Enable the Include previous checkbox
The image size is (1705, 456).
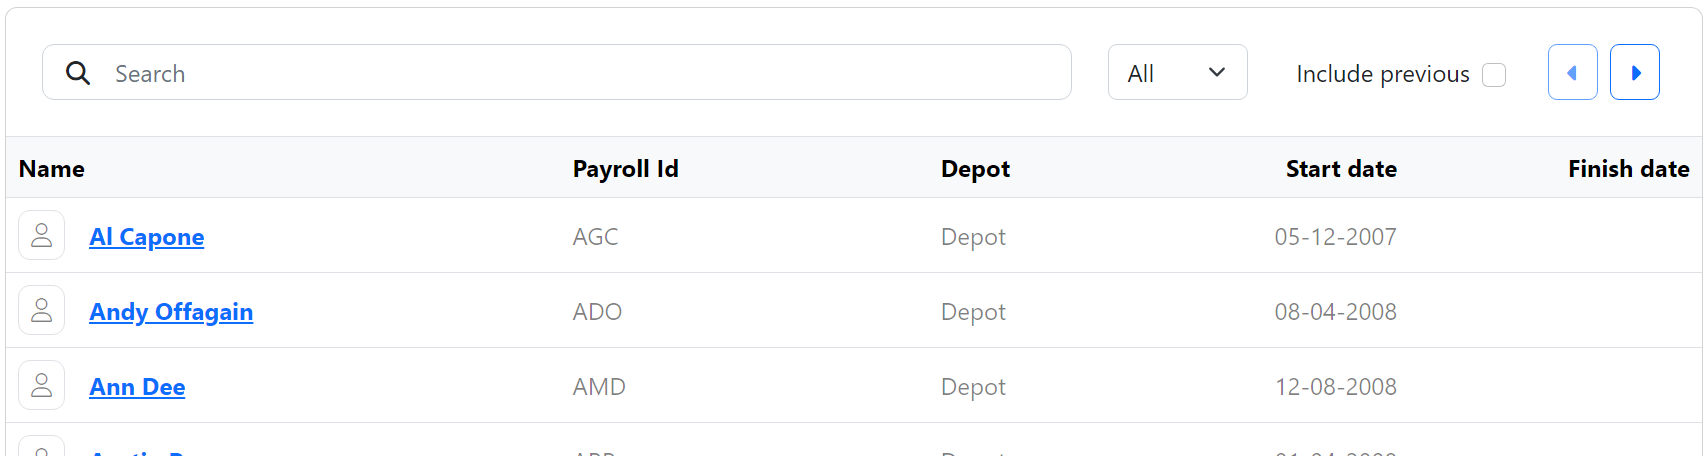click(x=1494, y=75)
